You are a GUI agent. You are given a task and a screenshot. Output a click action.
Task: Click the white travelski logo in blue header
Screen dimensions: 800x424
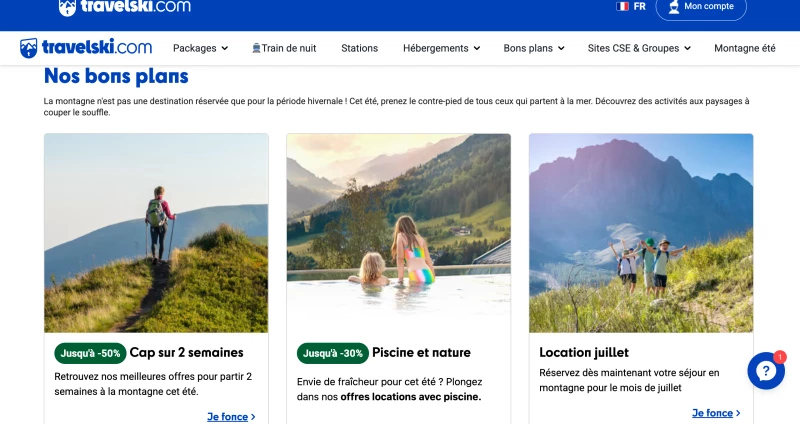pos(124,7)
